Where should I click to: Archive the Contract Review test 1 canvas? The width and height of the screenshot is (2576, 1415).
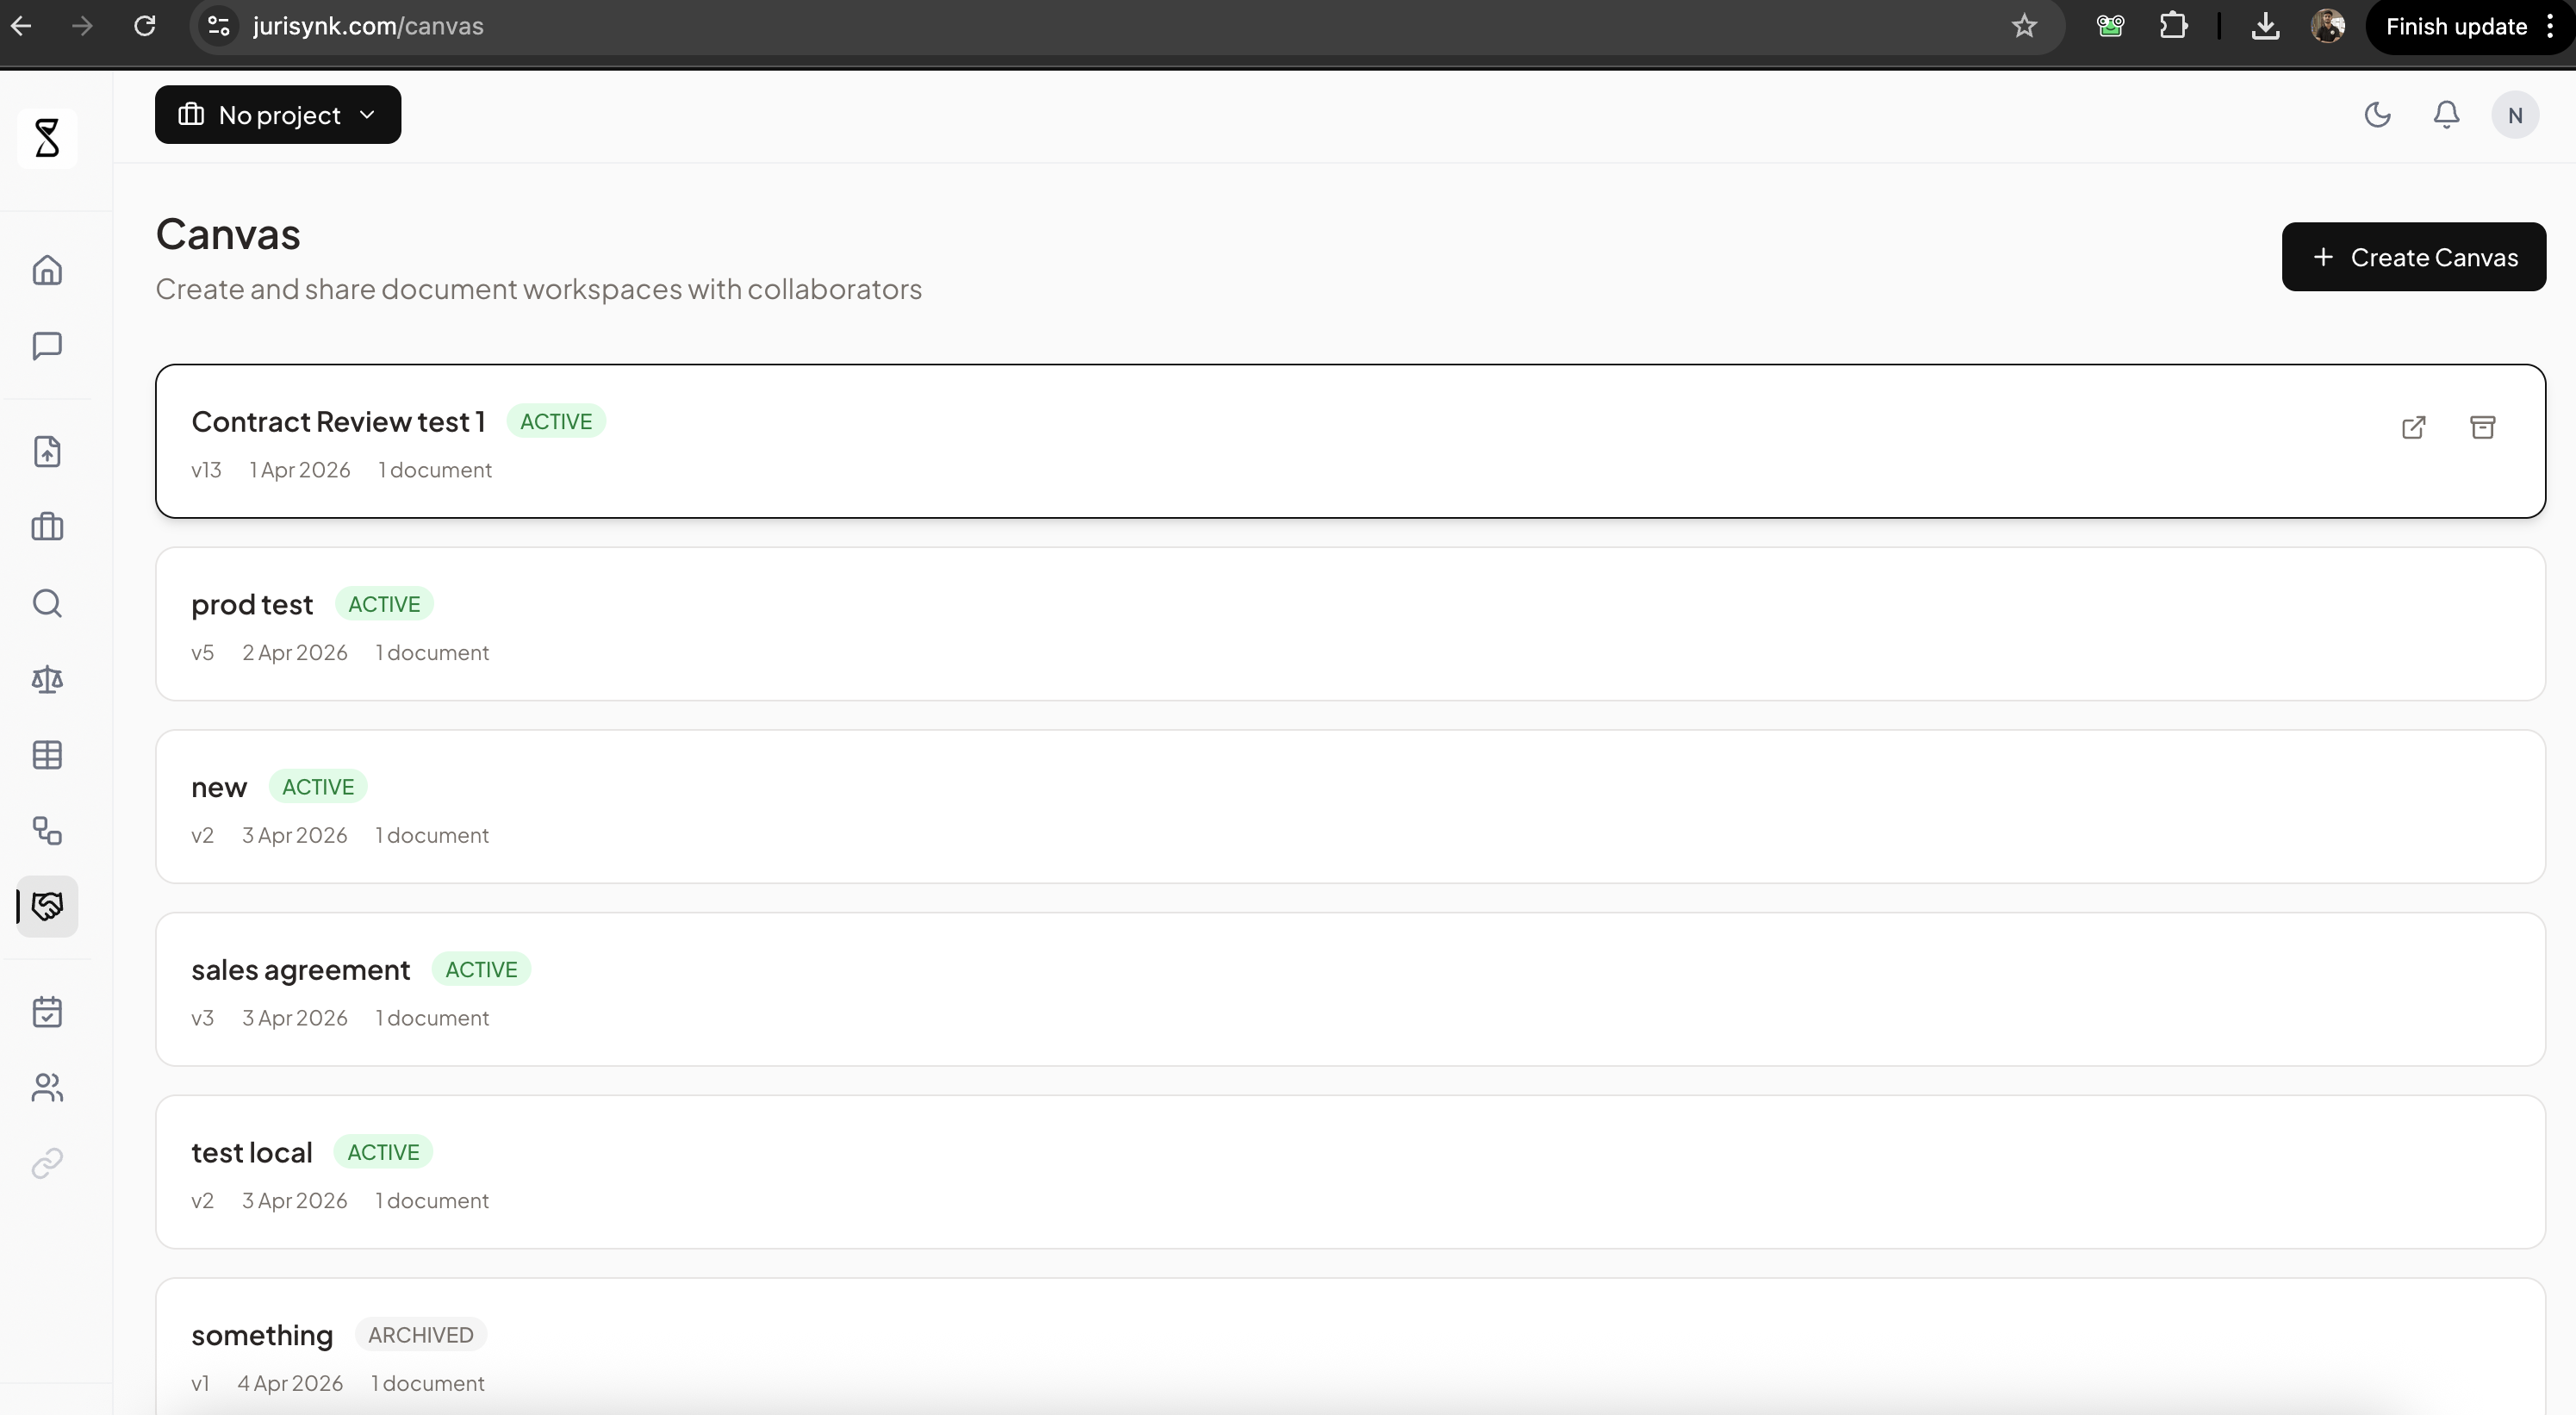(x=2482, y=428)
